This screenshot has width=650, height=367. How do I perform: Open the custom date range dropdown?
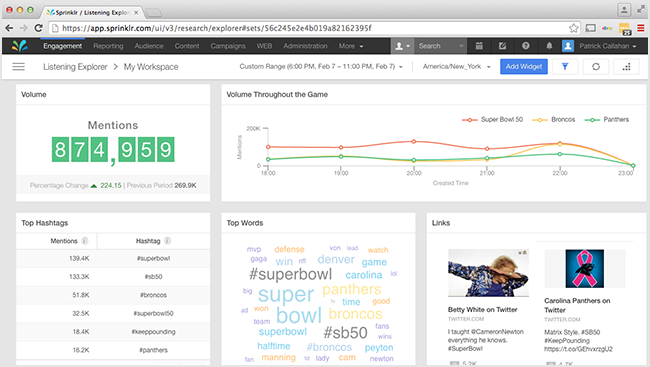point(321,66)
